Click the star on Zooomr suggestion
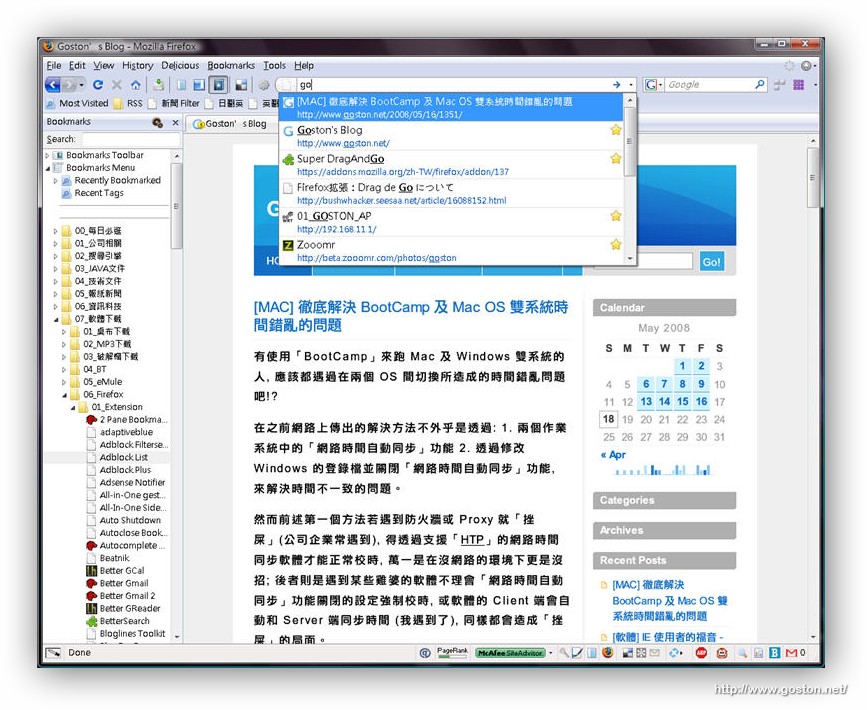This screenshot has width=867, height=710. [x=615, y=244]
